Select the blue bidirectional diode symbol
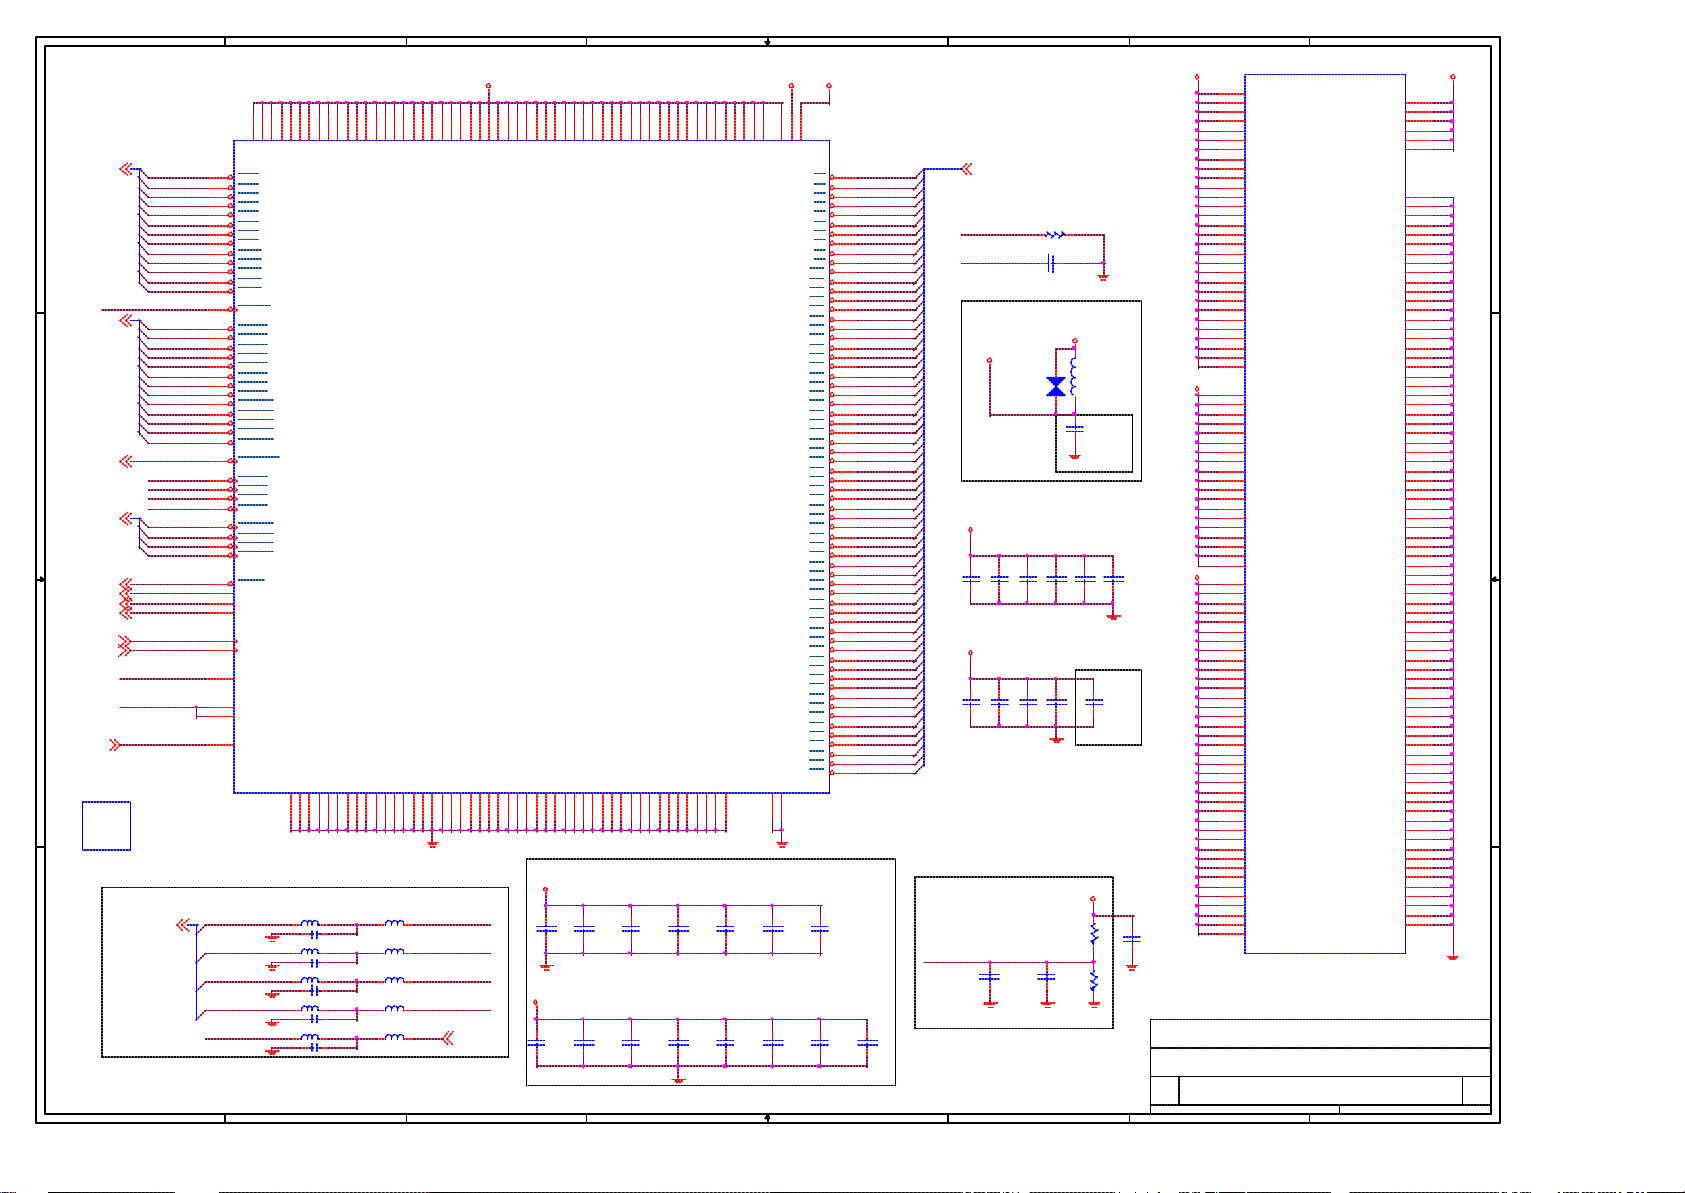This screenshot has height=1193, width=1685. point(1056,387)
